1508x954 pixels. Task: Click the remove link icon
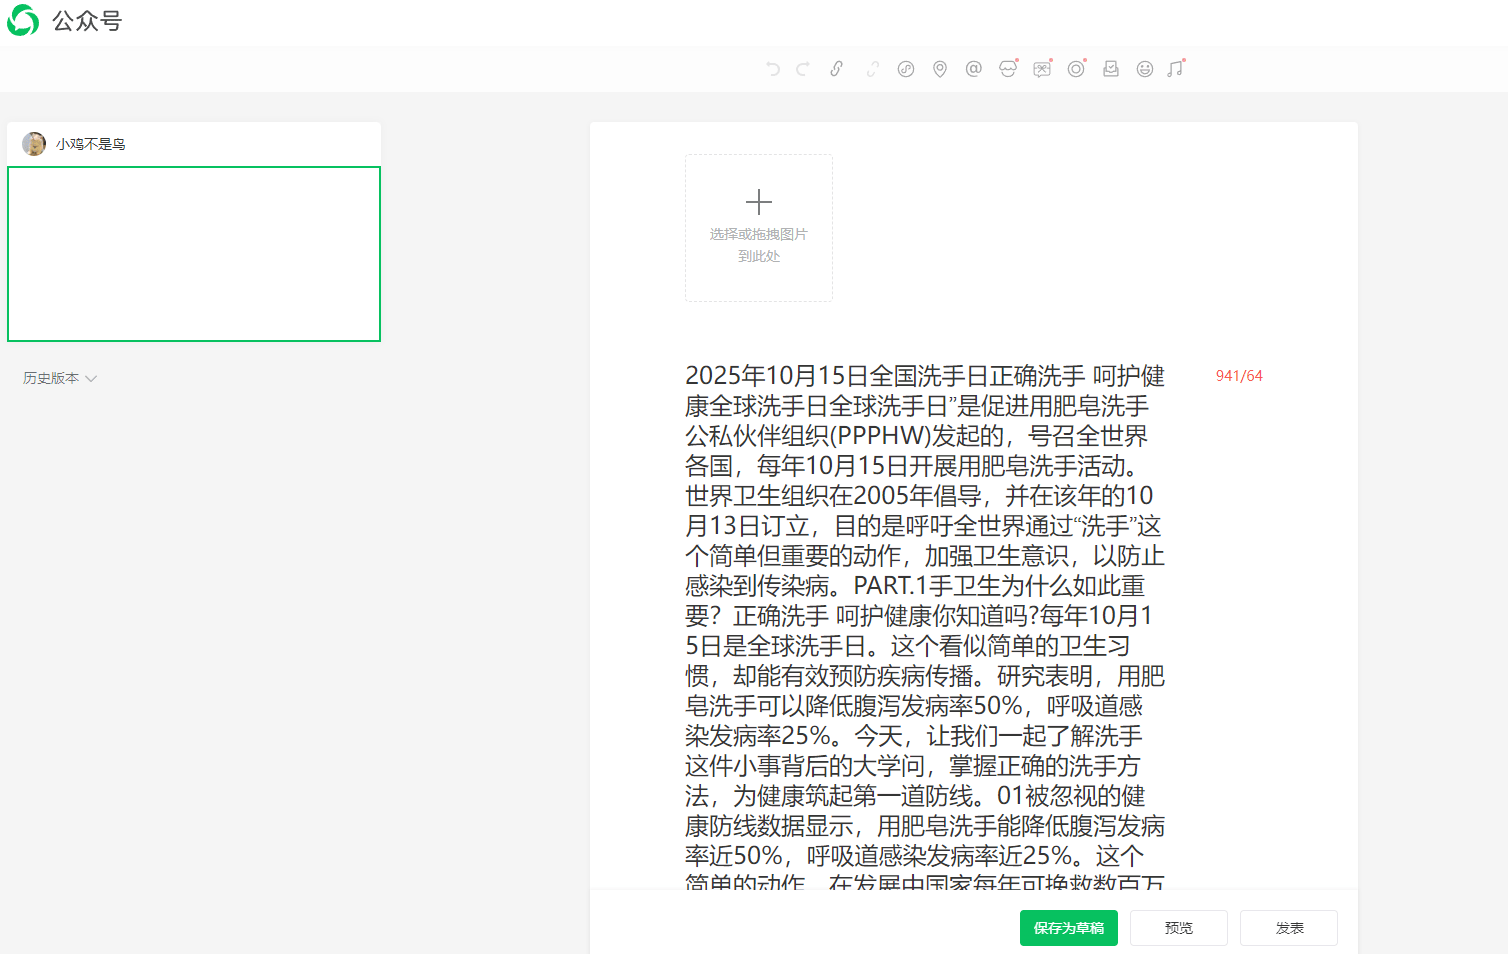(872, 69)
